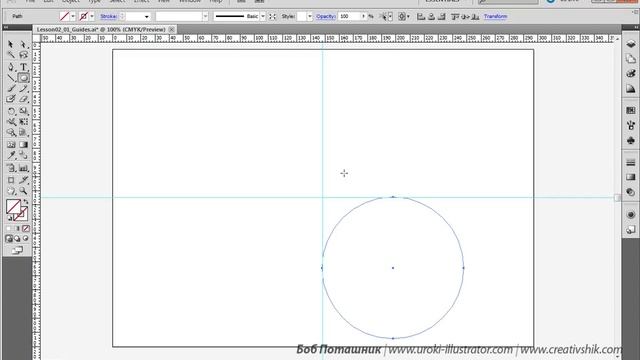The width and height of the screenshot is (640, 360).
Task: Select the Lasso tool
Action: (x=24, y=55)
